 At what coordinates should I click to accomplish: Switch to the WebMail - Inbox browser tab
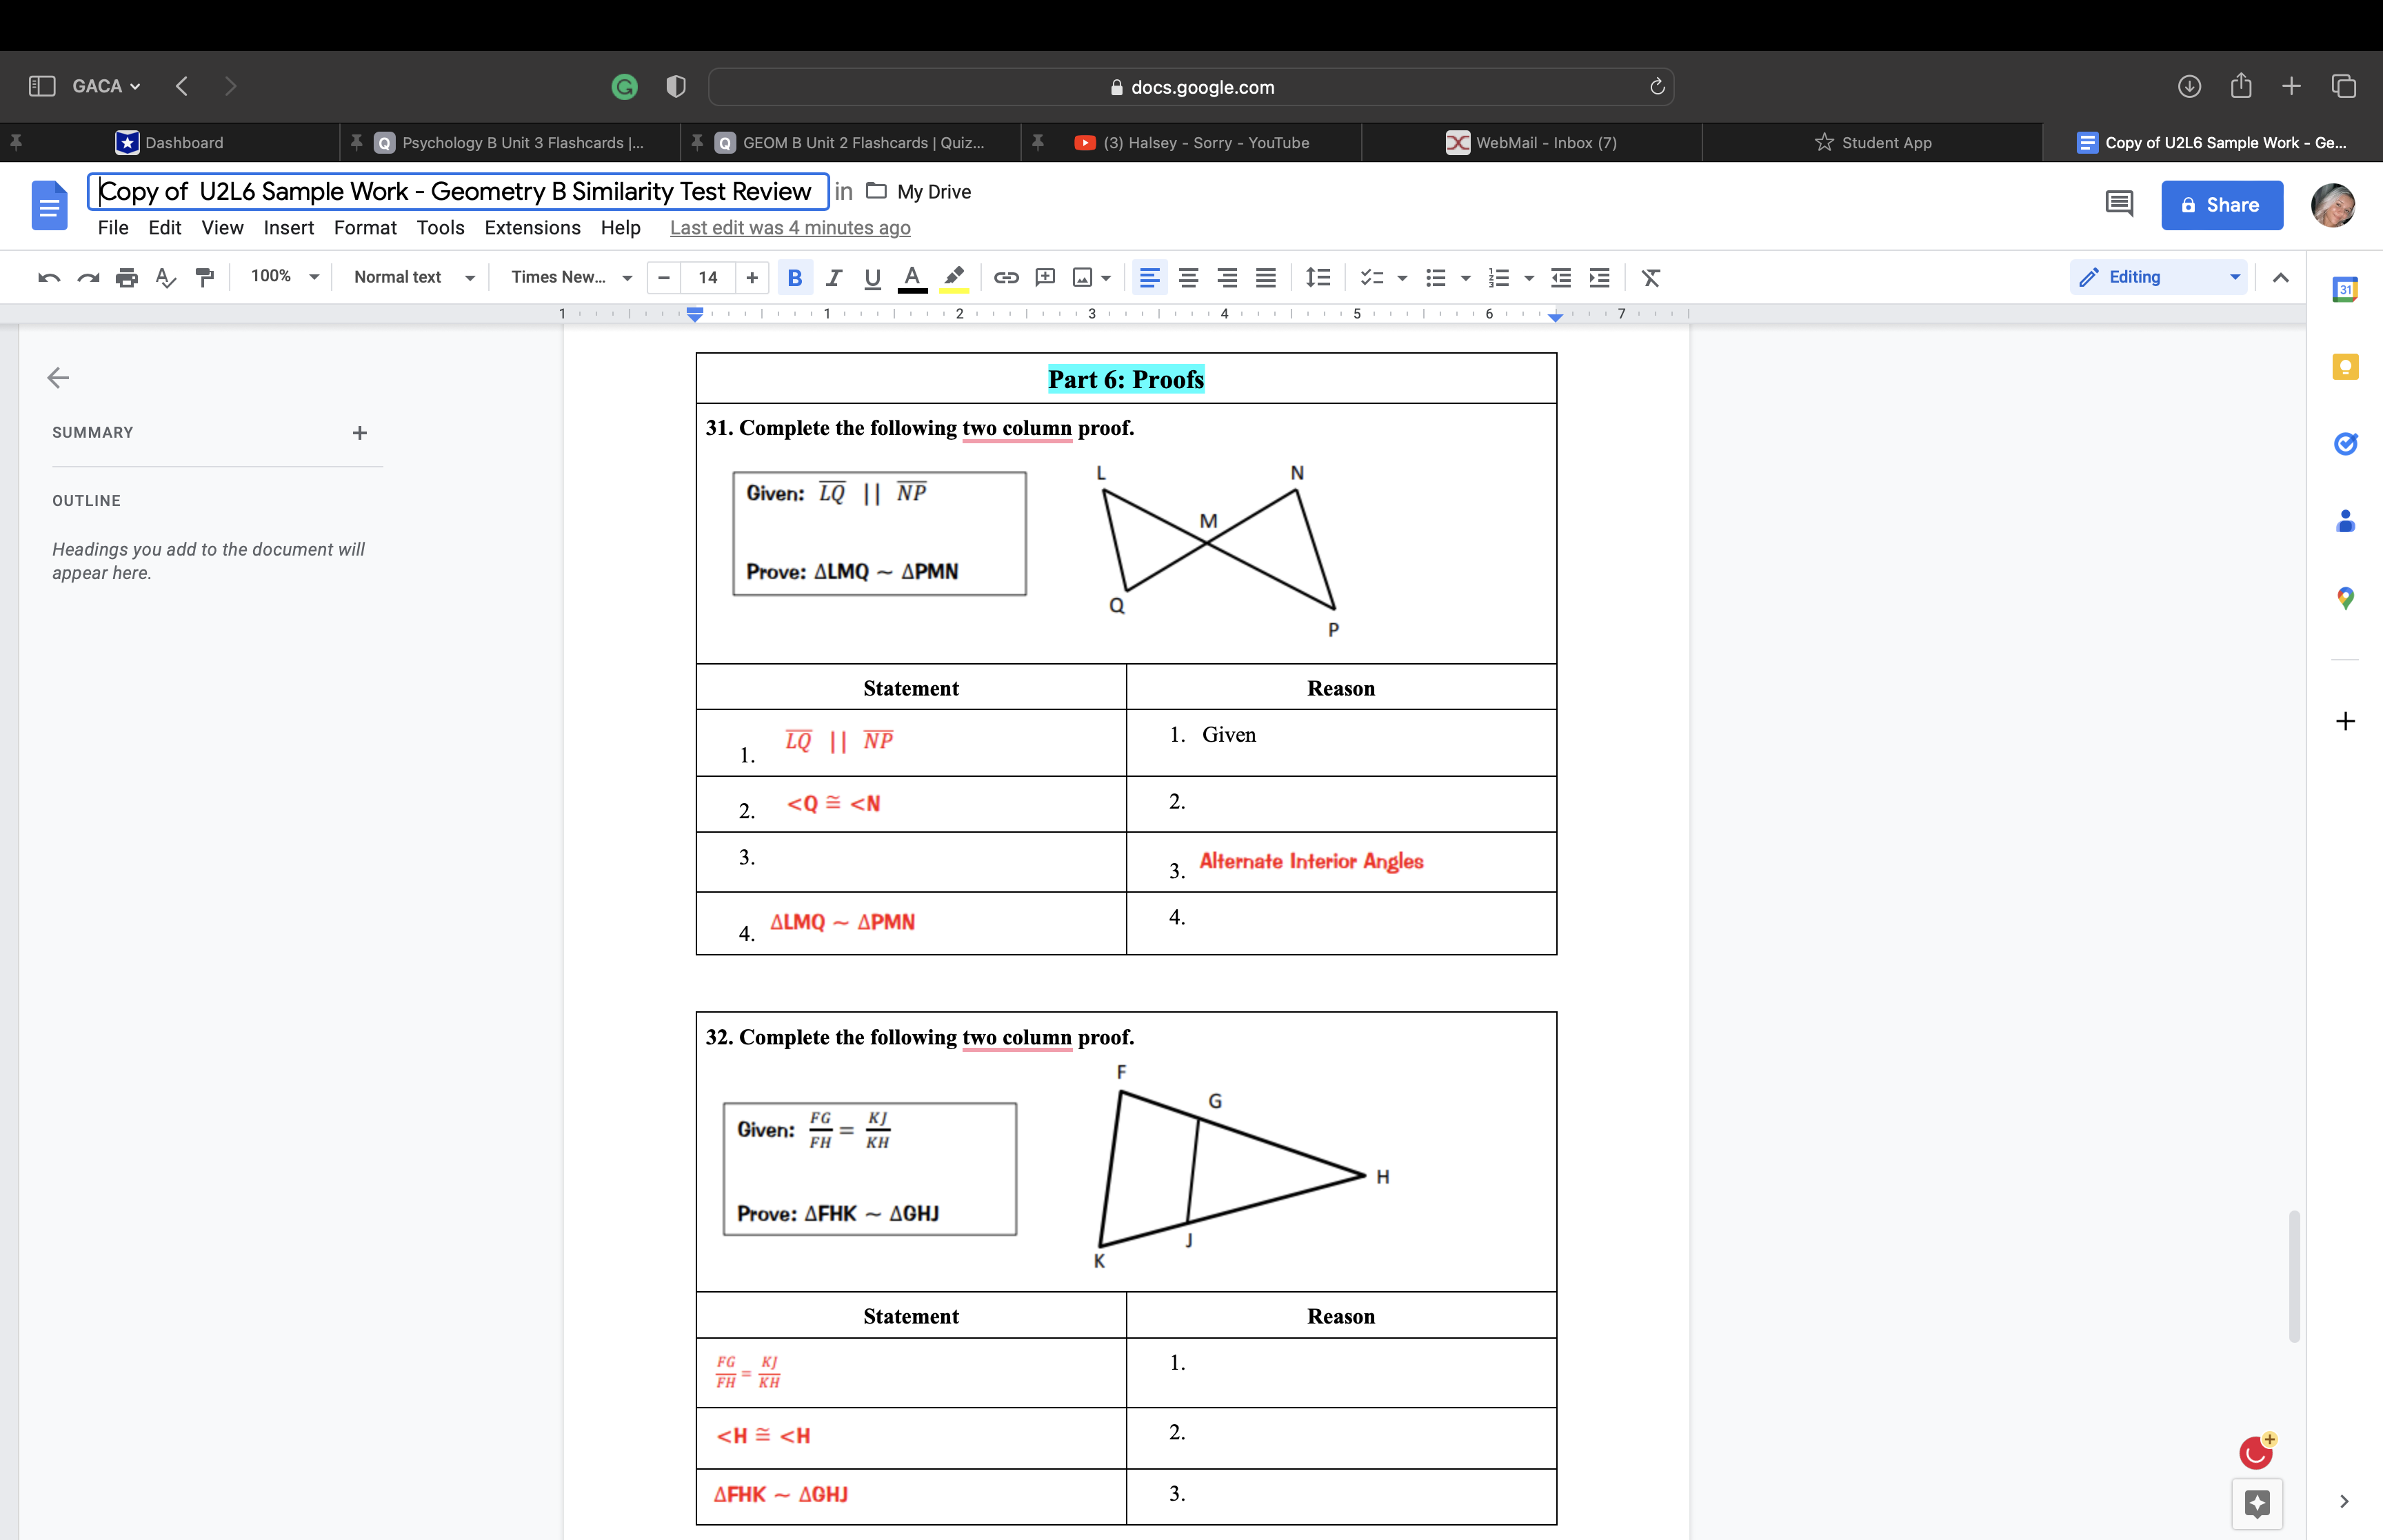(1545, 142)
